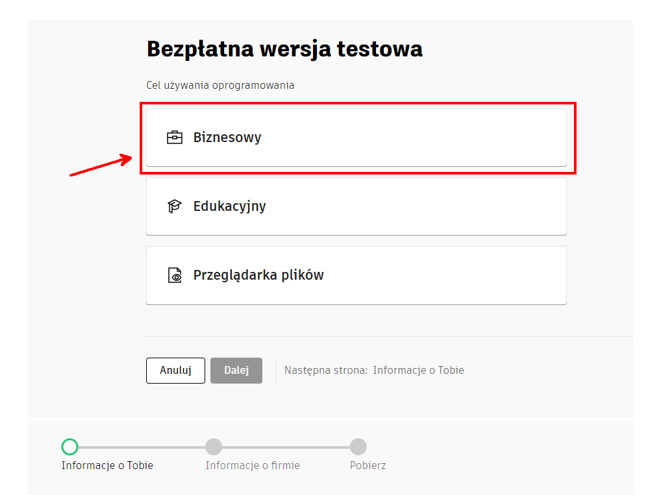This screenshot has height=495, width=668.
Task: Select the Biznesowy usage option
Action: 356,138
